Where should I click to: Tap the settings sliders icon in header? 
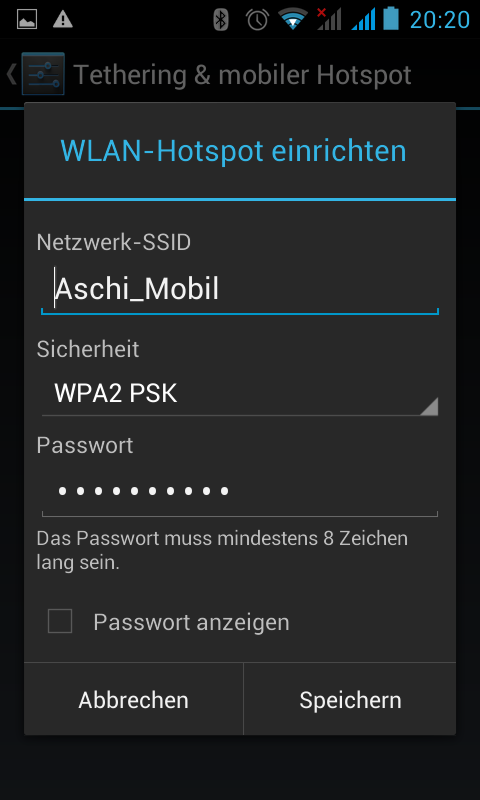(43, 74)
